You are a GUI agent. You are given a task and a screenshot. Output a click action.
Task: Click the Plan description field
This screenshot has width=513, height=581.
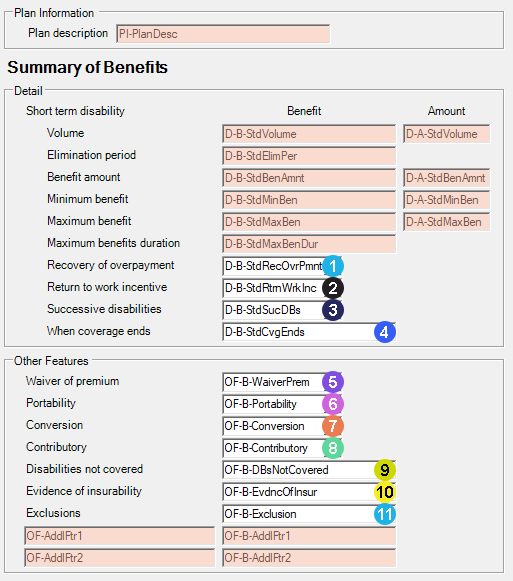(223, 34)
